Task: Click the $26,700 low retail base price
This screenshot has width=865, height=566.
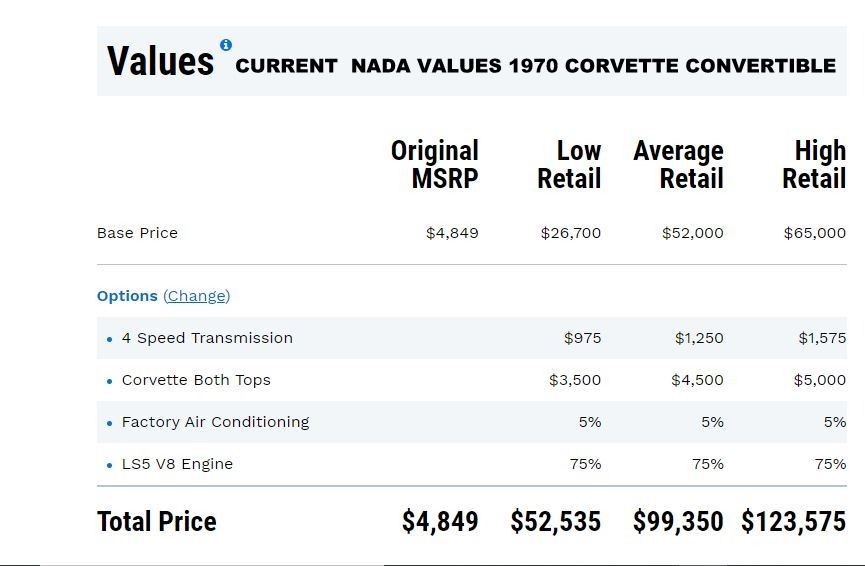Action: tap(571, 233)
